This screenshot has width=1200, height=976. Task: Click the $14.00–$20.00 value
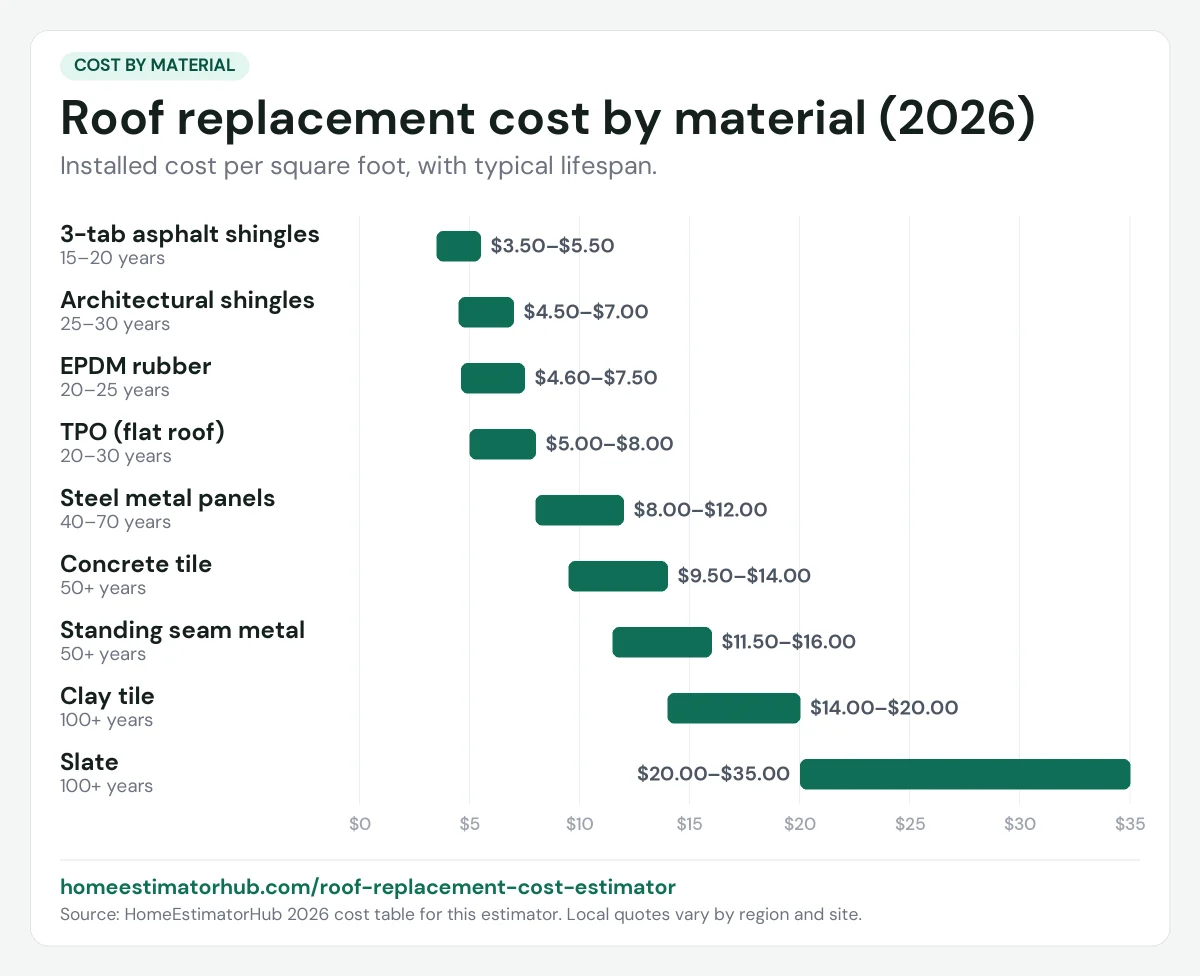coord(884,708)
